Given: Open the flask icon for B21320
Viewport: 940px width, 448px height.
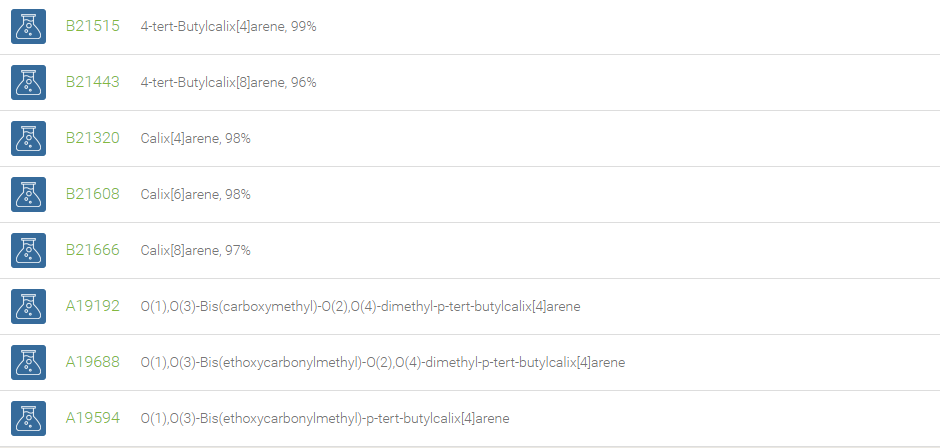Looking at the screenshot, I should (28, 139).
